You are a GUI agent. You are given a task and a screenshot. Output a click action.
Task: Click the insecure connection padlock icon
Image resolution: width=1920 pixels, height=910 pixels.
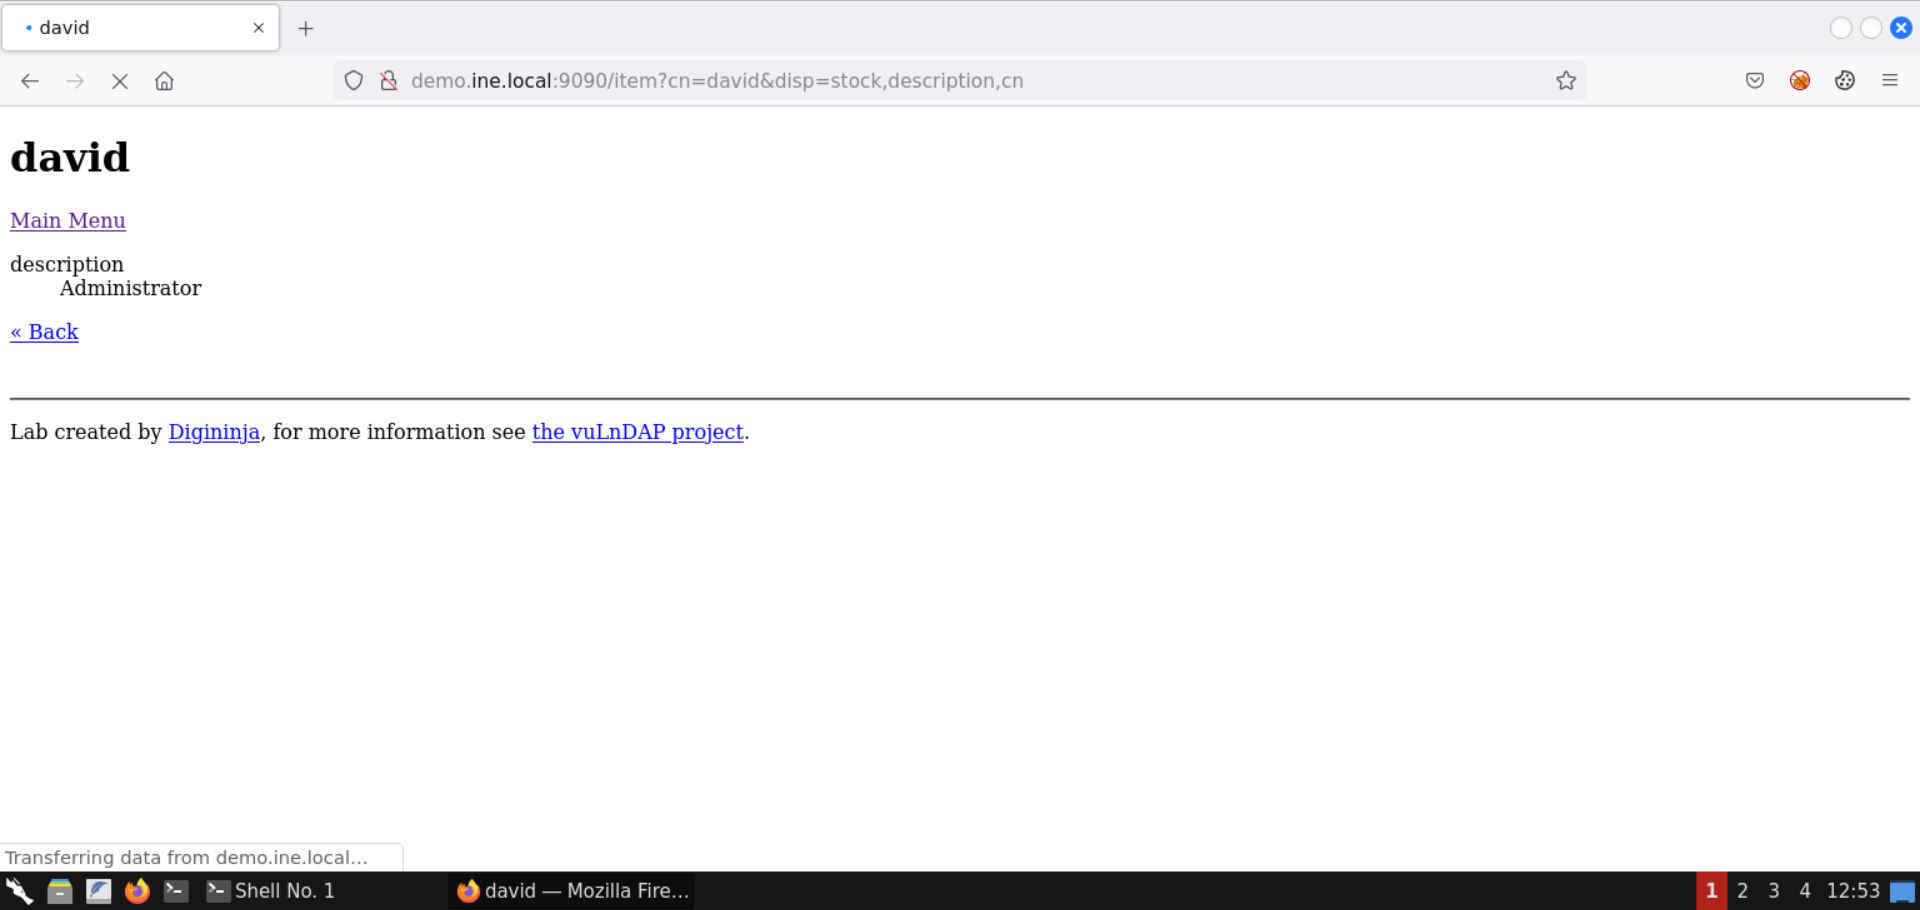(x=389, y=81)
